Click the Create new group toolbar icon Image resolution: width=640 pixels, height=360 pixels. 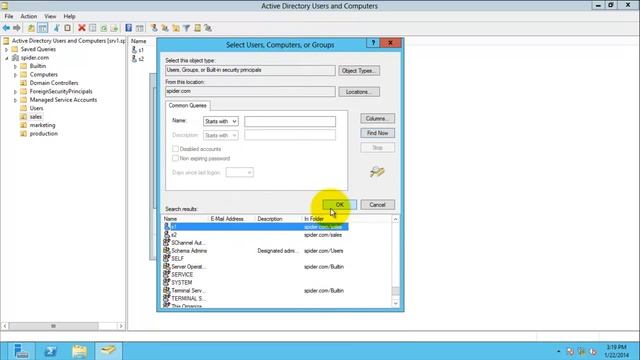click(x=165, y=28)
